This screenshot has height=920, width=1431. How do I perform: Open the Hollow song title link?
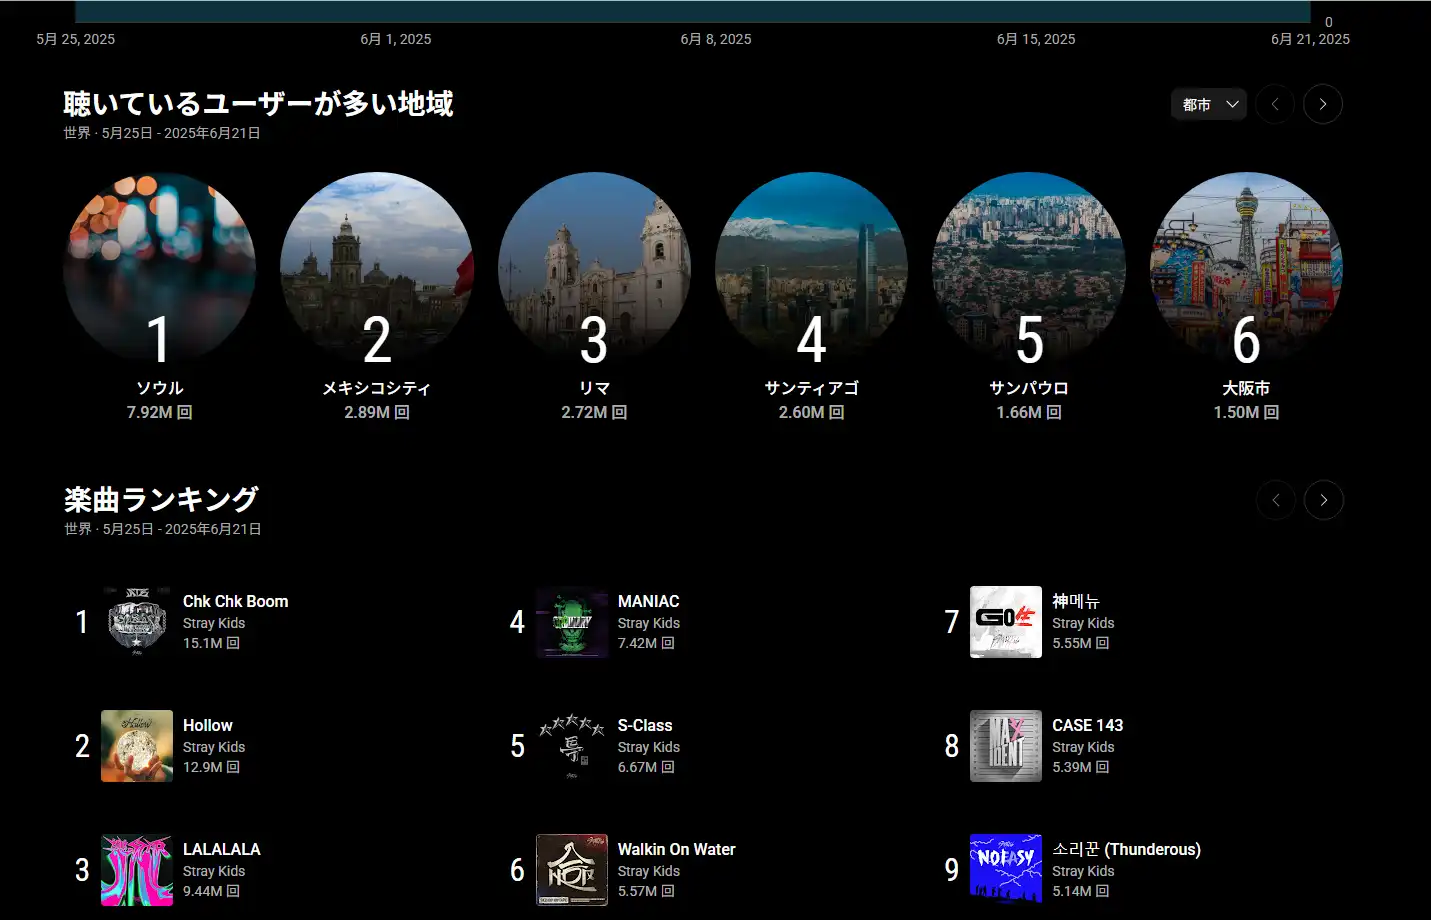point(208,725)
